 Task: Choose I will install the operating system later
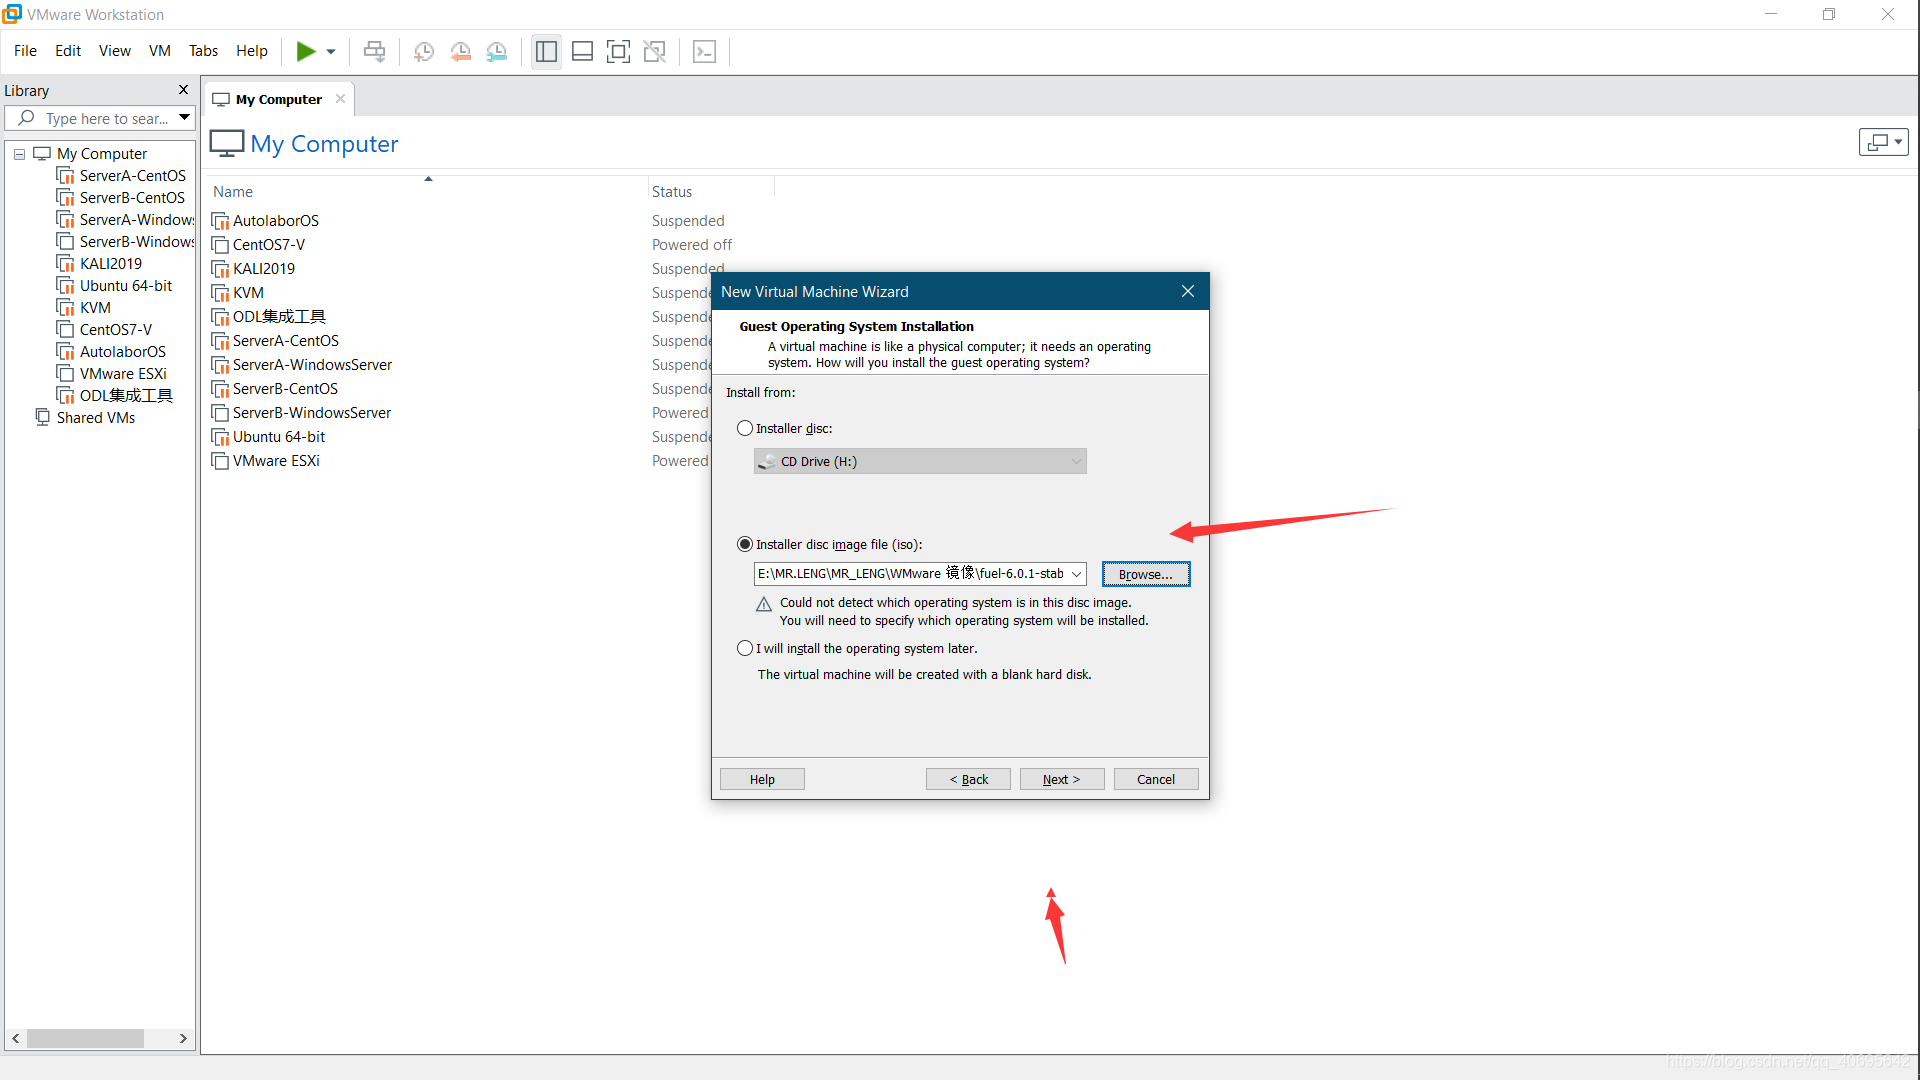tap(745, 648)
